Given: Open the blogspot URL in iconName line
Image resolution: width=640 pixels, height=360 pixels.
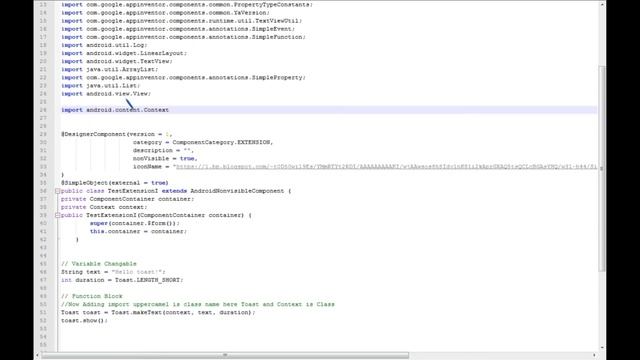Looking at the screenshot, I should (386, 167).
